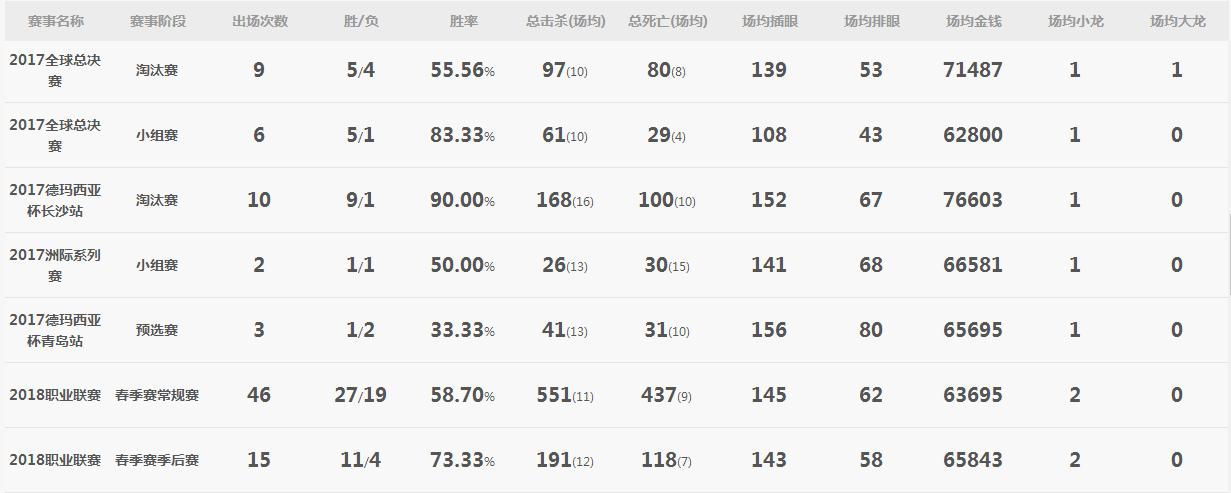Select the 春季赛常规赛 stage cell
This screenshot has height=493, width=1231.
pos(157,395)
